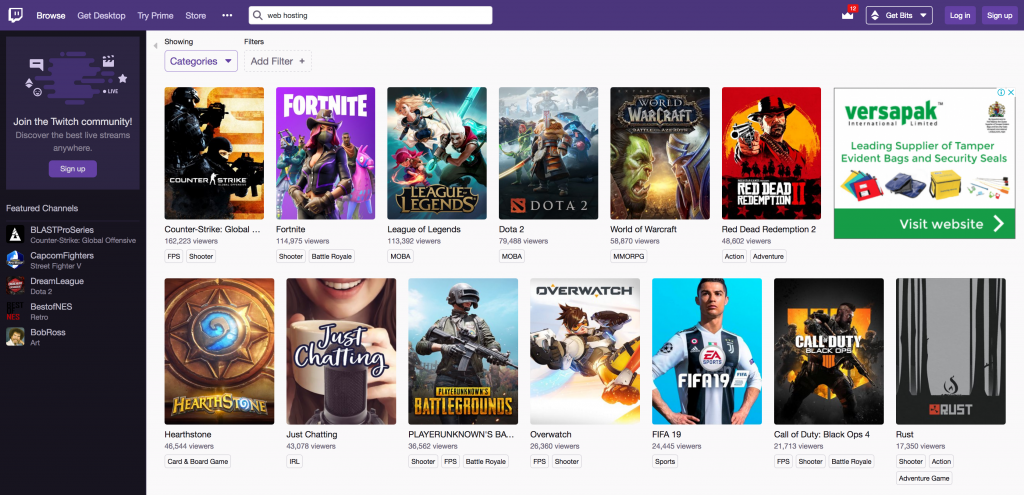
Task: Click 'Featured Channels' heading
Action: point(42,208)
